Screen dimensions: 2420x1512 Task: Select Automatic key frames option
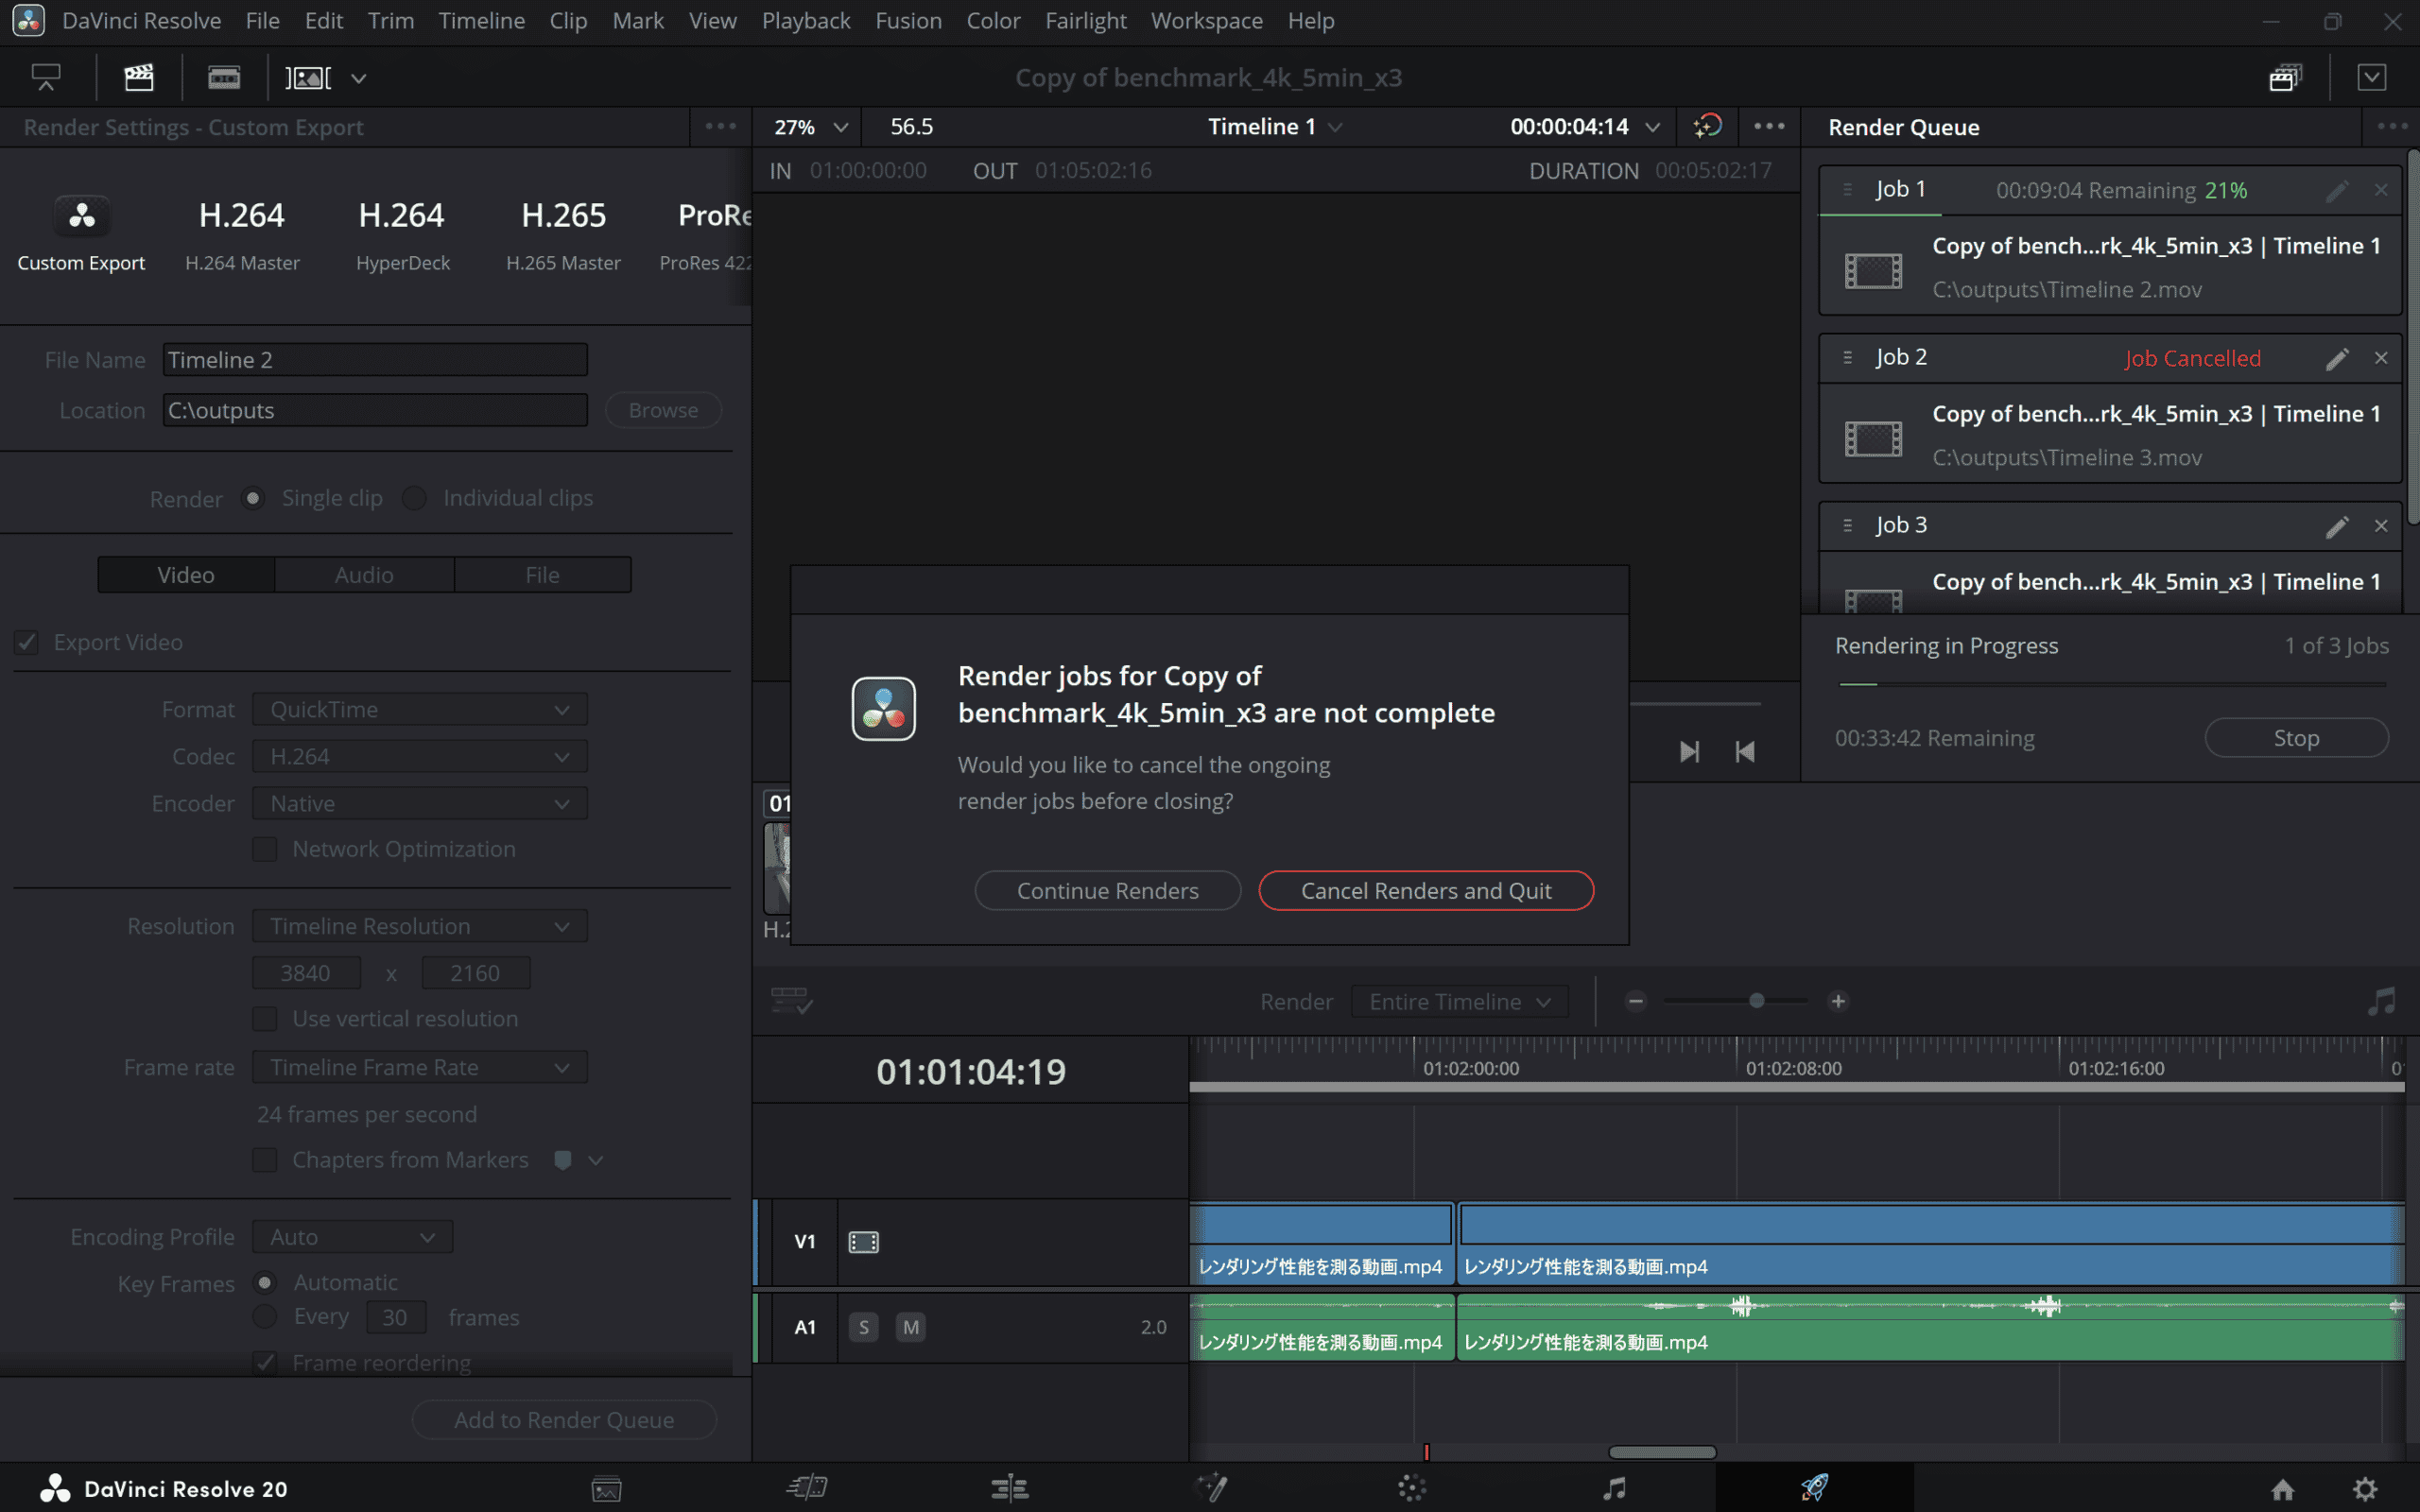click(265, 1282)
